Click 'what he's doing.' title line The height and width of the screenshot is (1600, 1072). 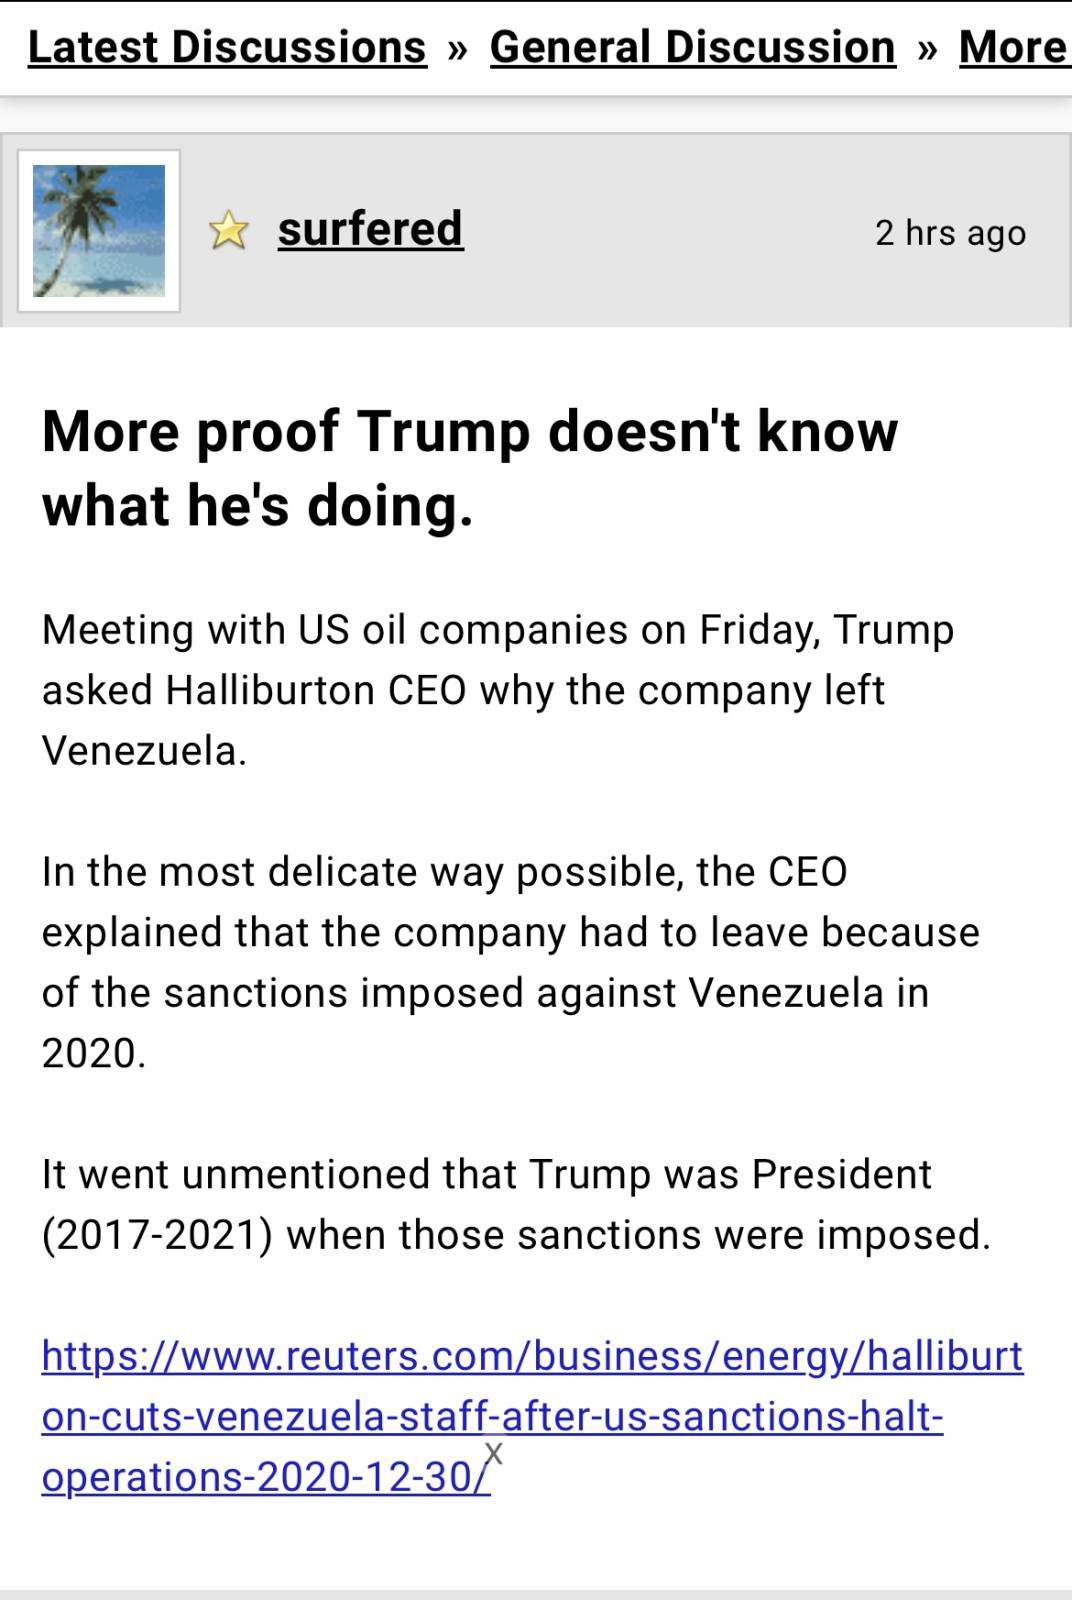point(257,506)
